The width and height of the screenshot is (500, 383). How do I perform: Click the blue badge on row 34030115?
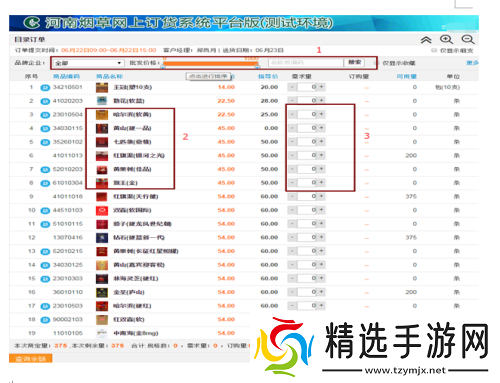[45, 129]
